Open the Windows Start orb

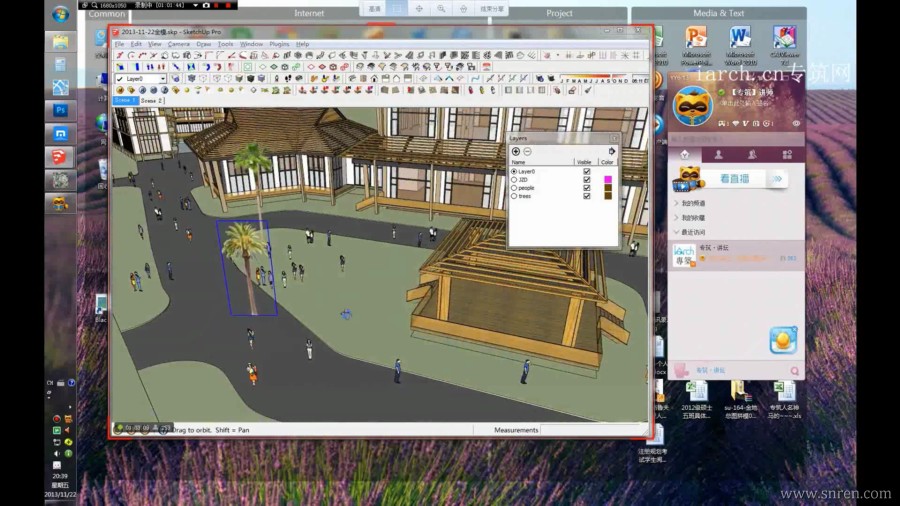[x=60, y=14]
